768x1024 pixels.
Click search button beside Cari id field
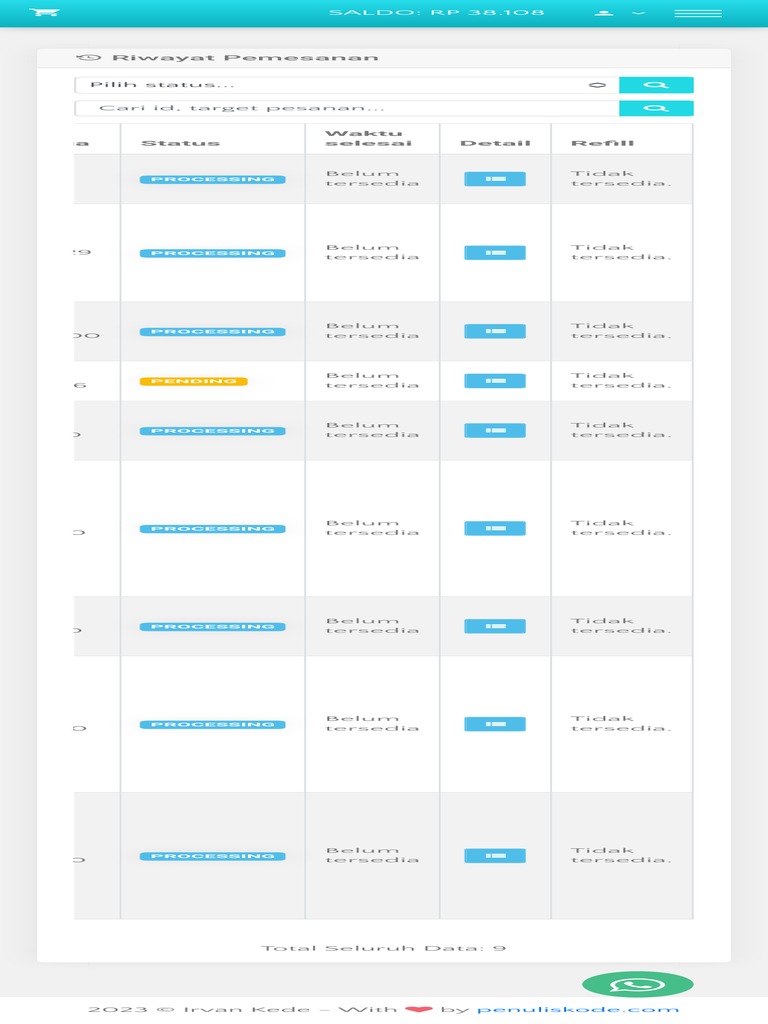coord(656,108)
